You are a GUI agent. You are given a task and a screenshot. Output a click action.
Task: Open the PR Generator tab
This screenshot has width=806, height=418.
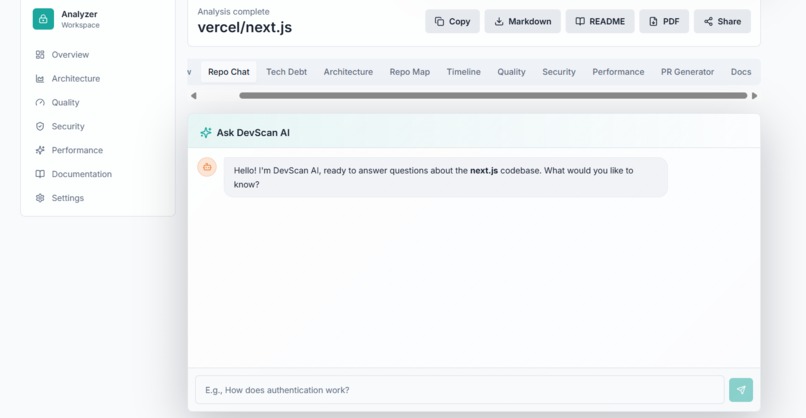687,72
